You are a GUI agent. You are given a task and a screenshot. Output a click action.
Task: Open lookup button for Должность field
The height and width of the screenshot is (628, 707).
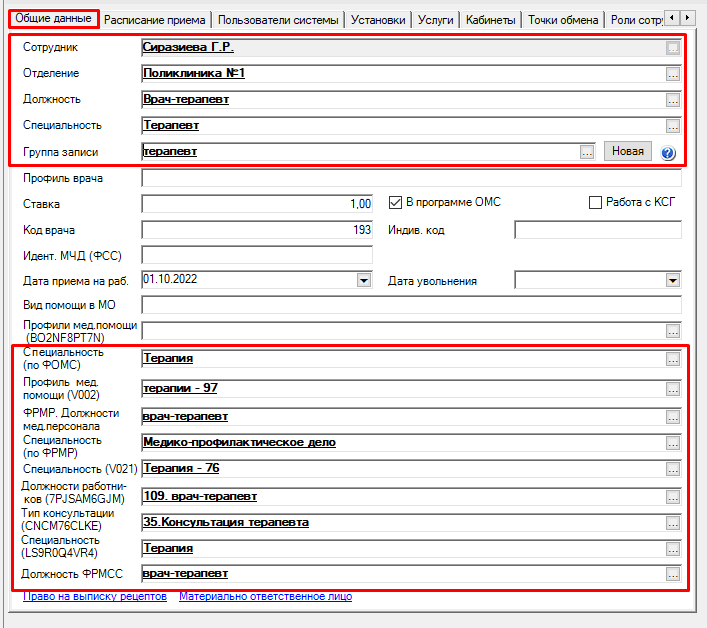click(x=673, y=100)
